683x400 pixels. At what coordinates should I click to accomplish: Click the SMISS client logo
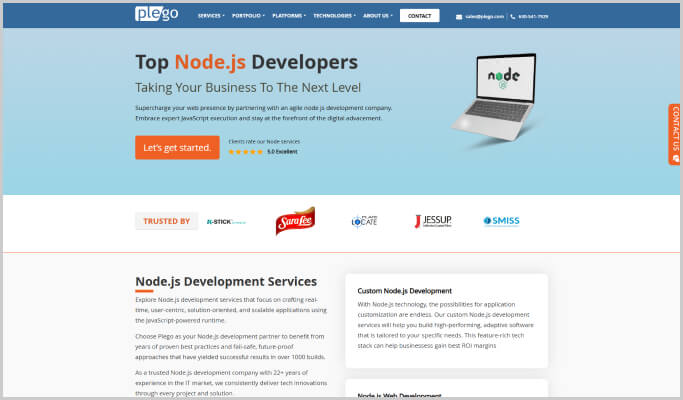[501, 221]
